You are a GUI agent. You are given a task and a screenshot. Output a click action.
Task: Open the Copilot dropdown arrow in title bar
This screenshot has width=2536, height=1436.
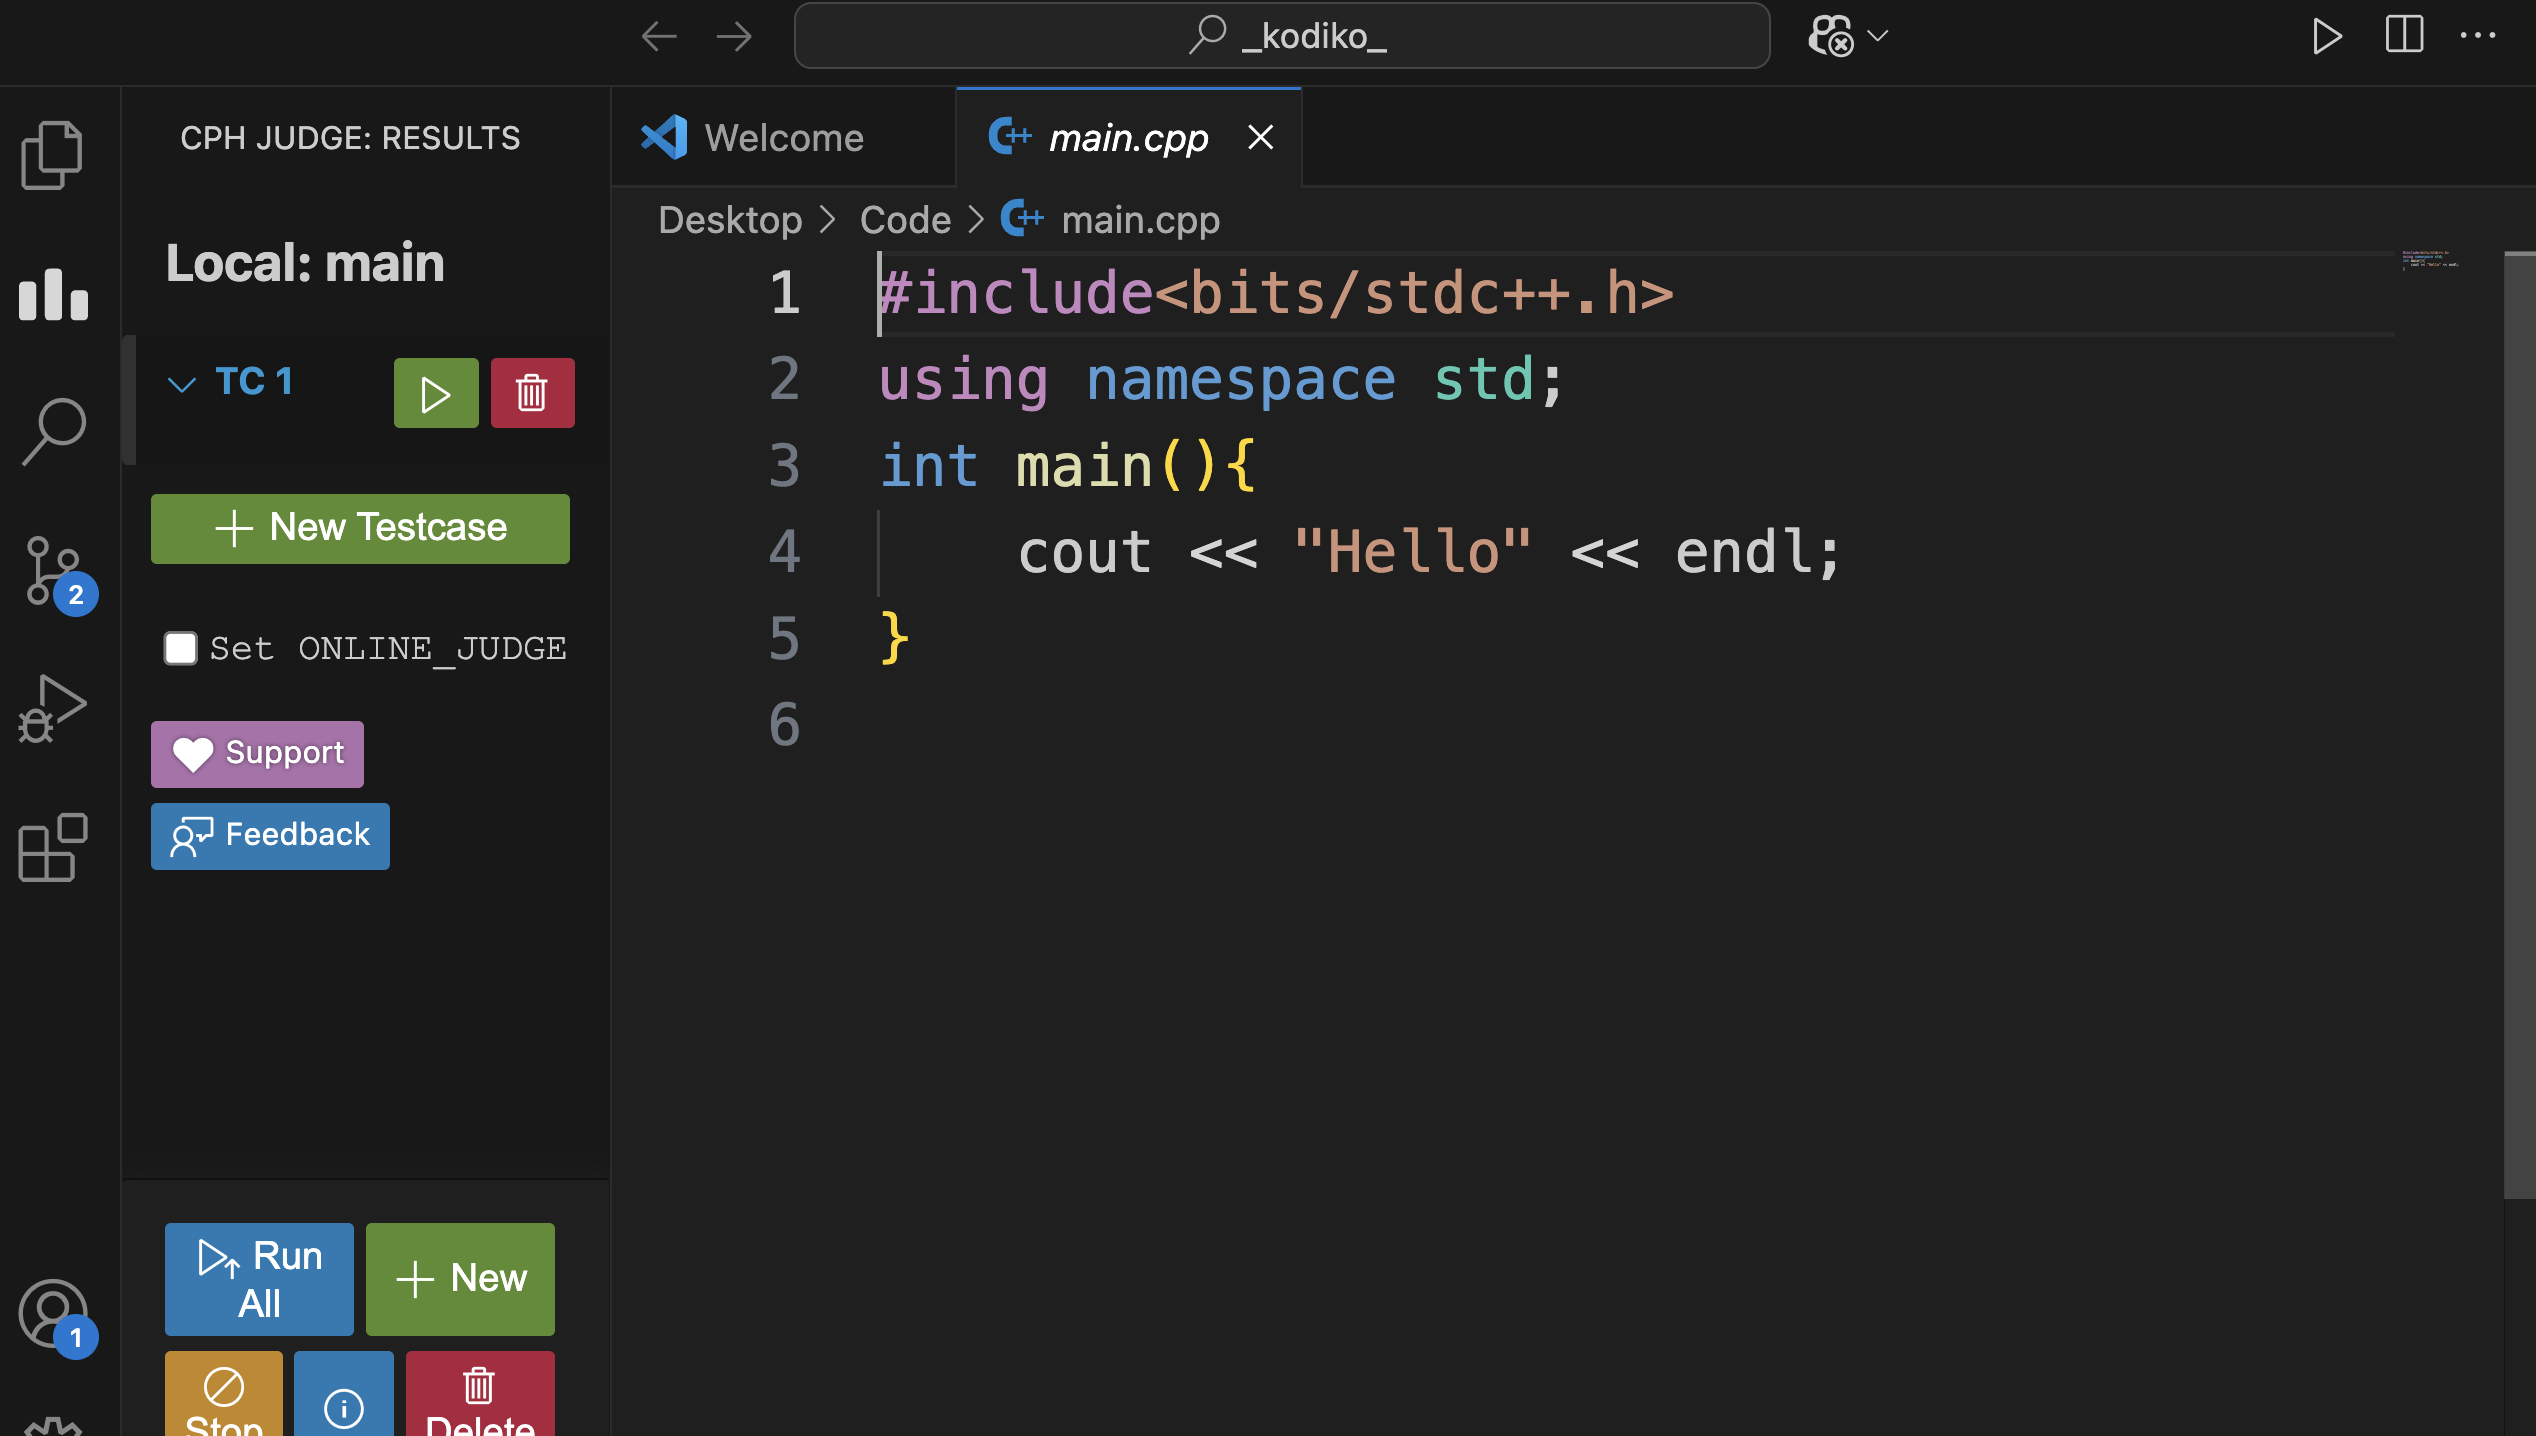tap(1877, 36)
